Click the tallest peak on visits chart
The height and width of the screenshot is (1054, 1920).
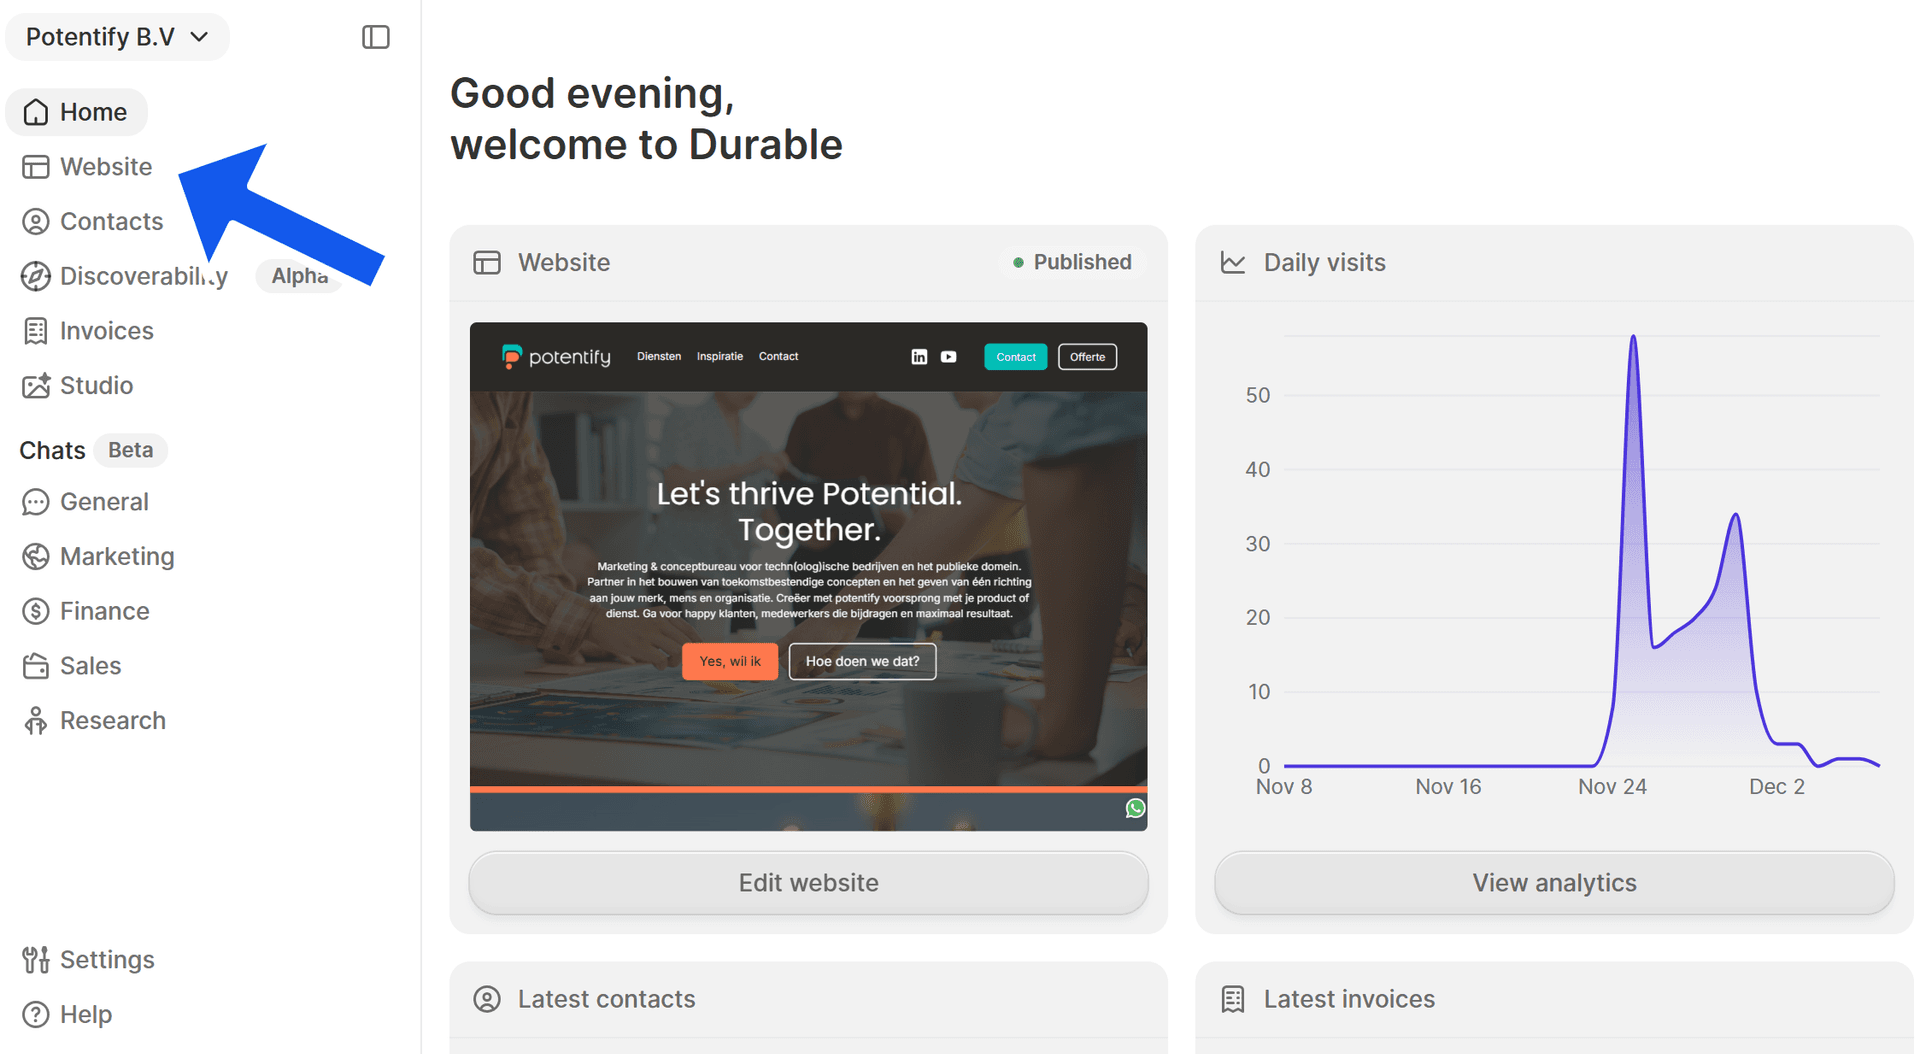[x=1633, y=338]
